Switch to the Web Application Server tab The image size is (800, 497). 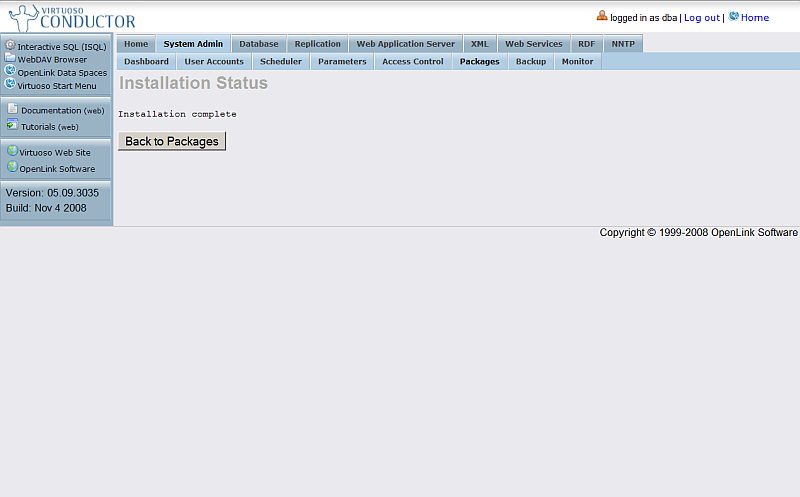pos(405,44)
